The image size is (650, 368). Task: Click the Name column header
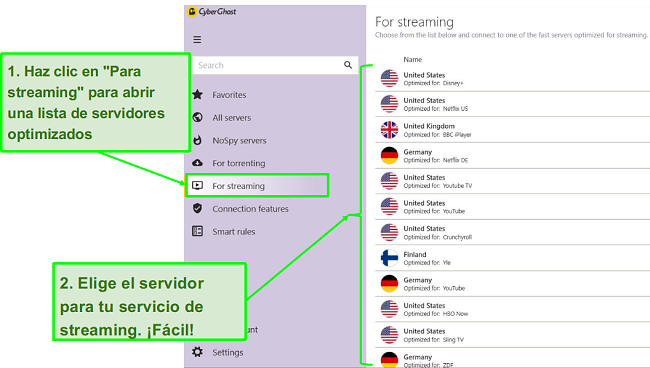pos(412,59)
